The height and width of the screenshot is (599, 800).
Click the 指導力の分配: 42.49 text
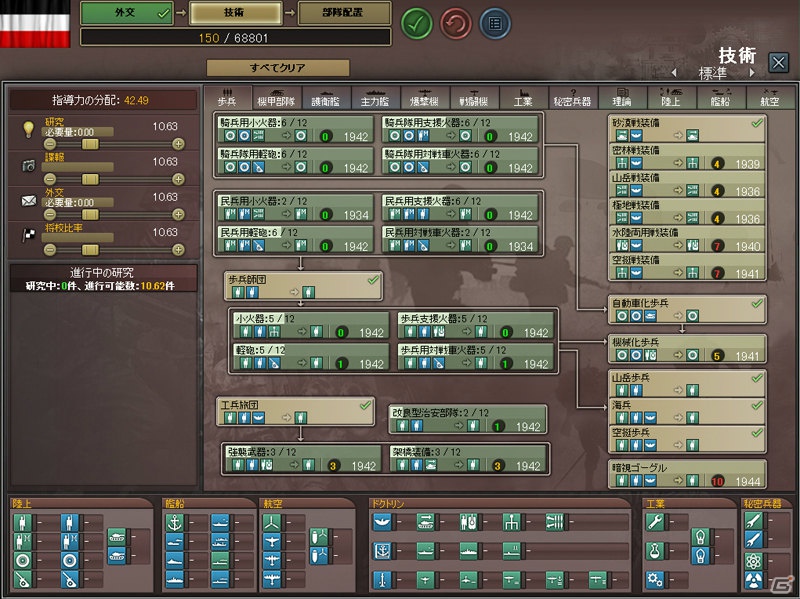click(101, 100)
